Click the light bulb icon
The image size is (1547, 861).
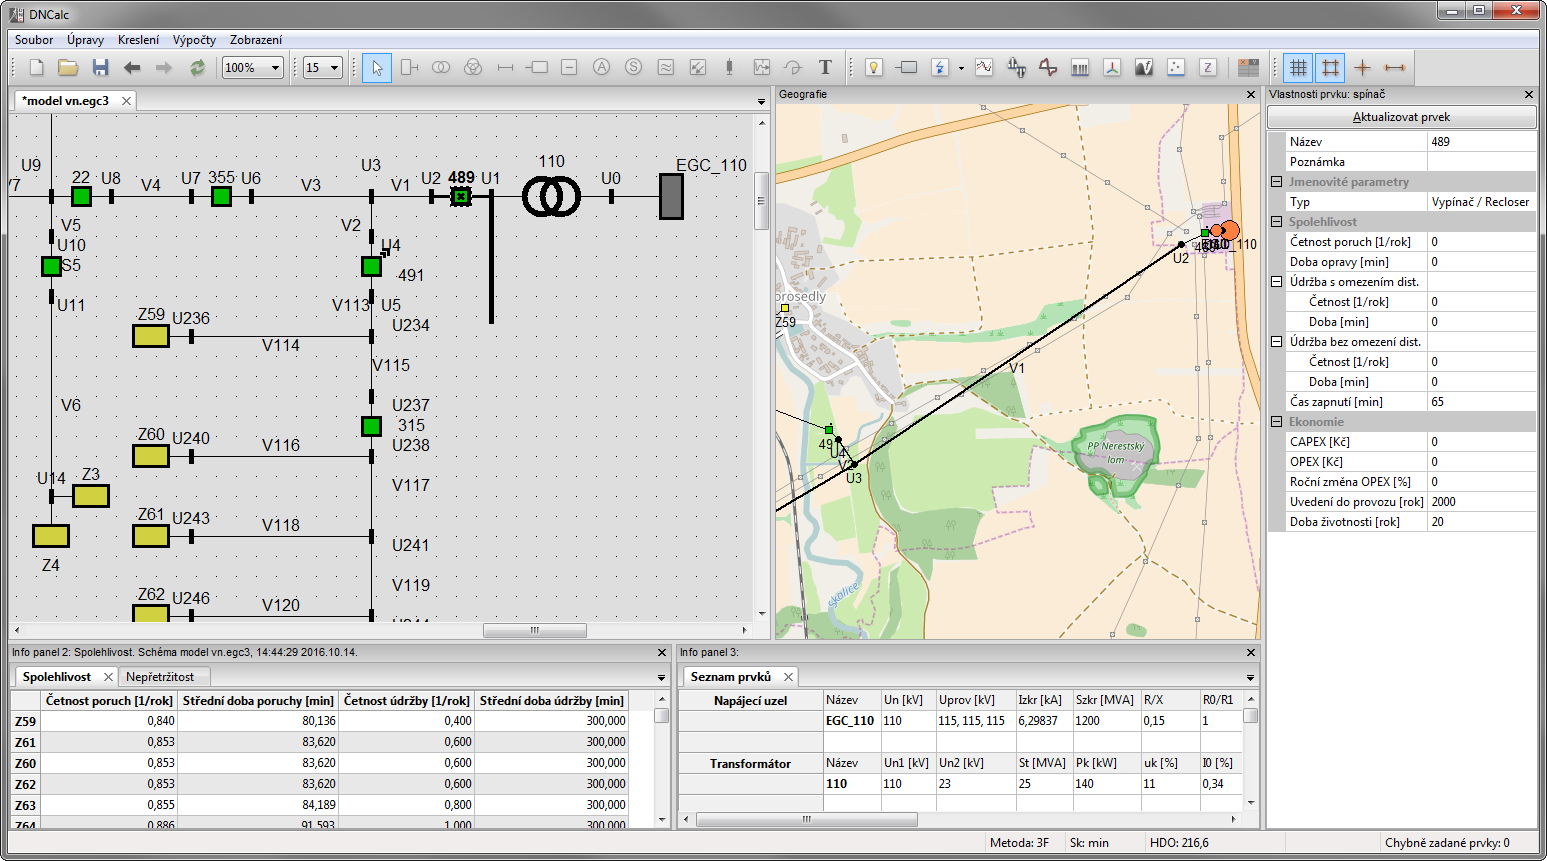(x=874, y=68)
